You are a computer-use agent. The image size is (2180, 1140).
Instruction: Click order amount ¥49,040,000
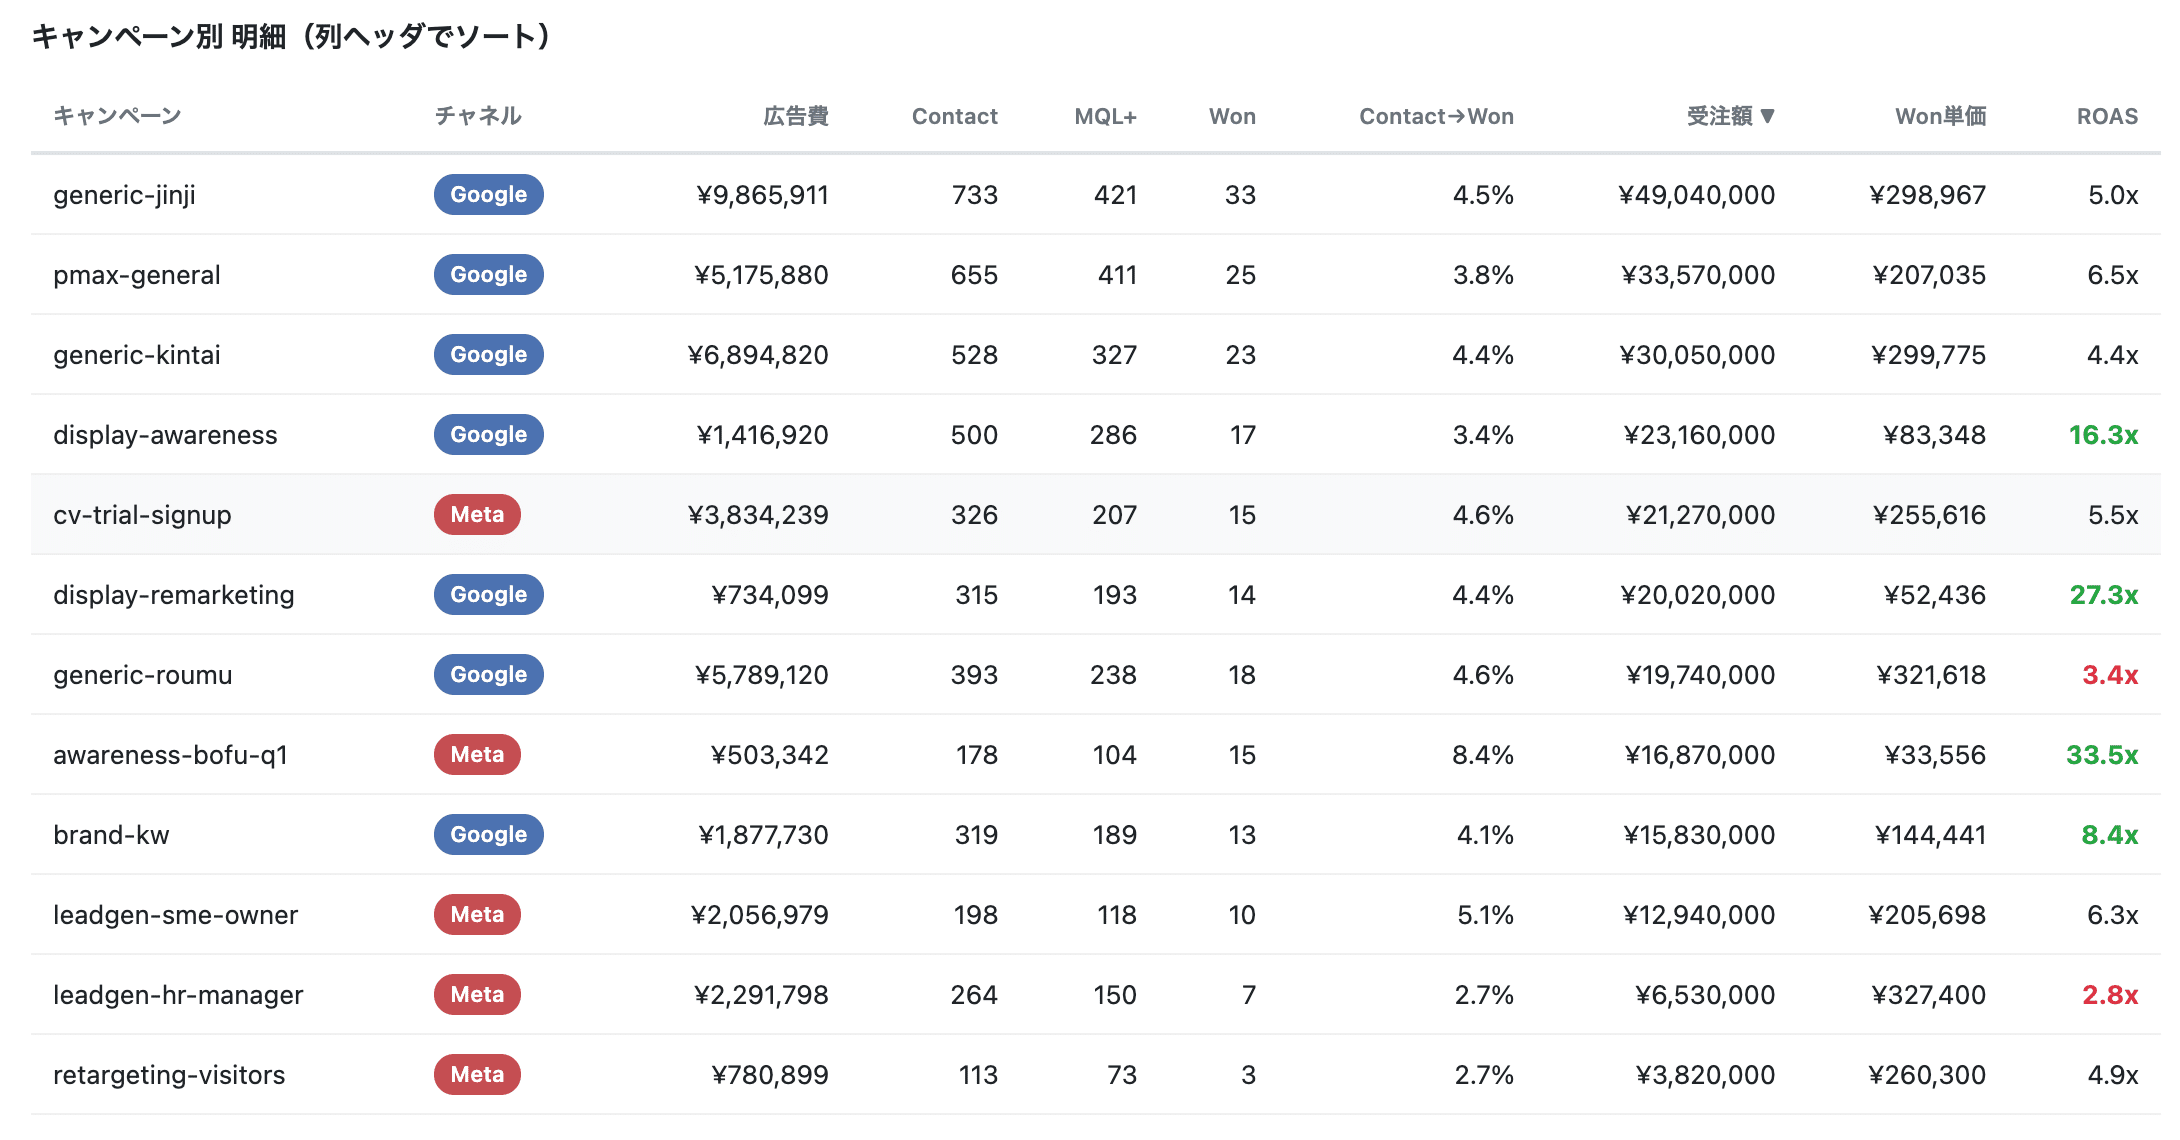click(x=1697, y=195)
